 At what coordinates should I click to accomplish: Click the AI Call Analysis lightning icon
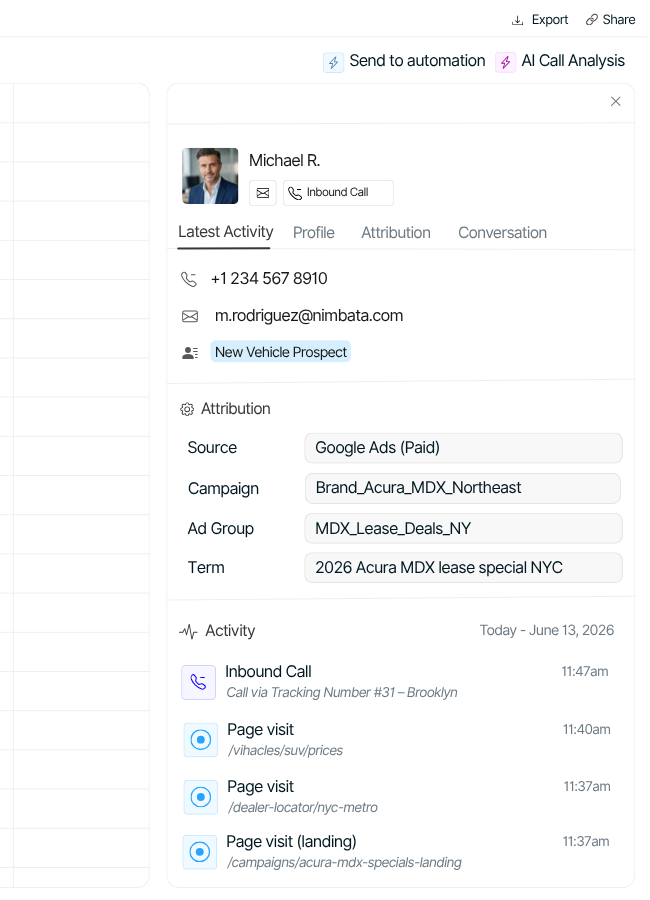coord(506,62)
